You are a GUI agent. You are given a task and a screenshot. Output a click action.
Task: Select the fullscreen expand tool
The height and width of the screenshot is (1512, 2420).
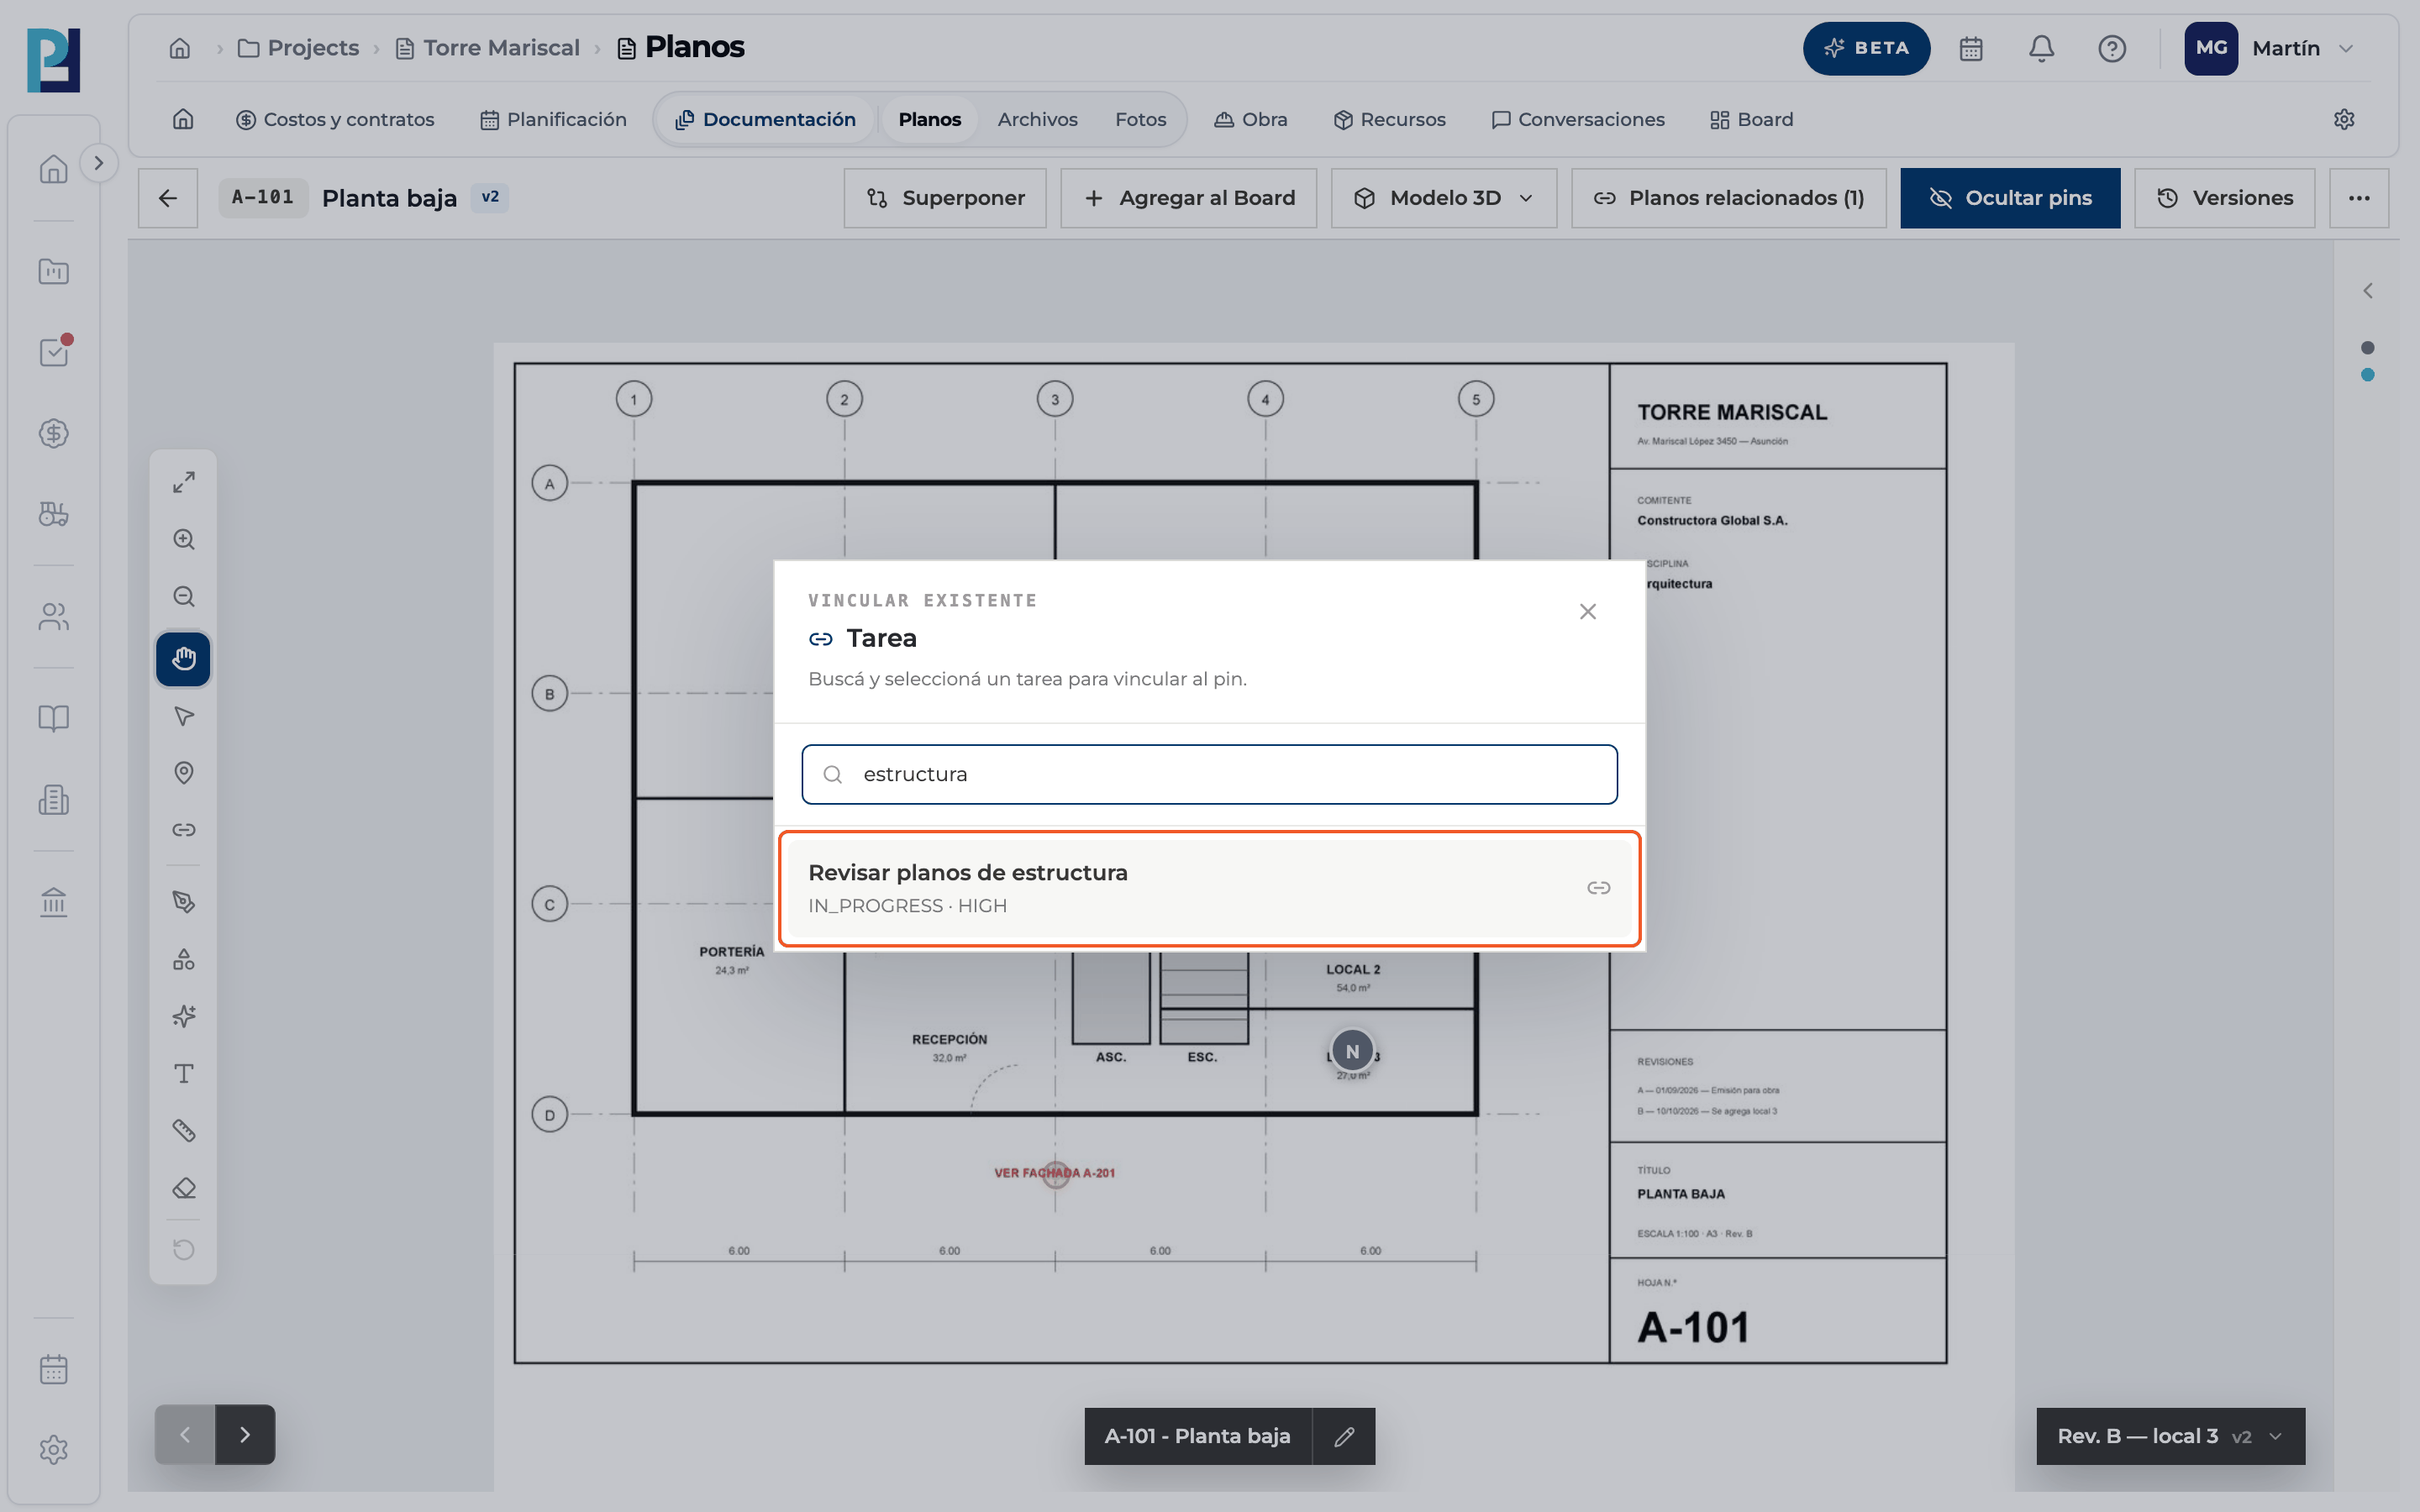183,482
